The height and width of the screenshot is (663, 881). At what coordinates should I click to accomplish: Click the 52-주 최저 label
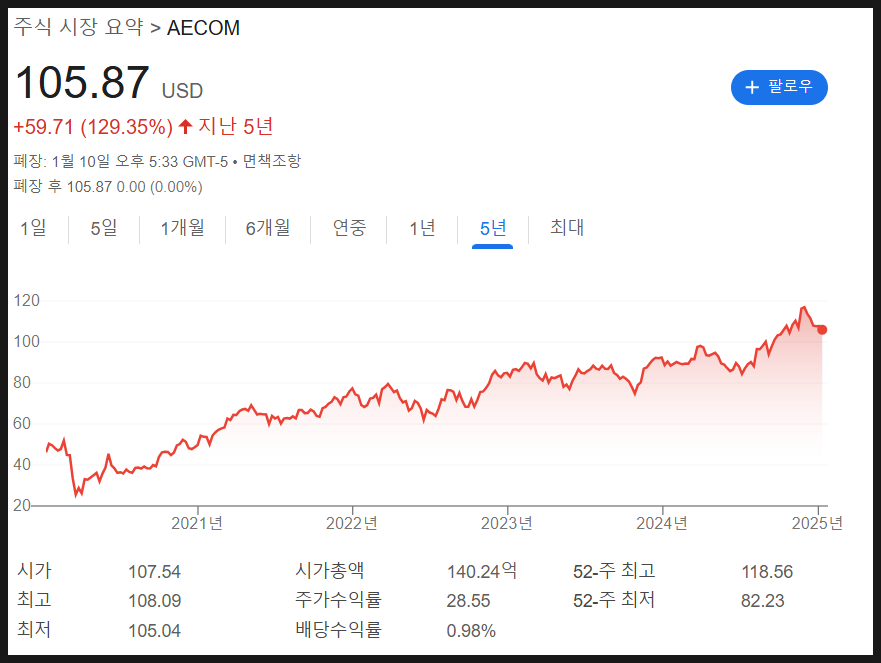pyautogui.click(x=614, y=601)
